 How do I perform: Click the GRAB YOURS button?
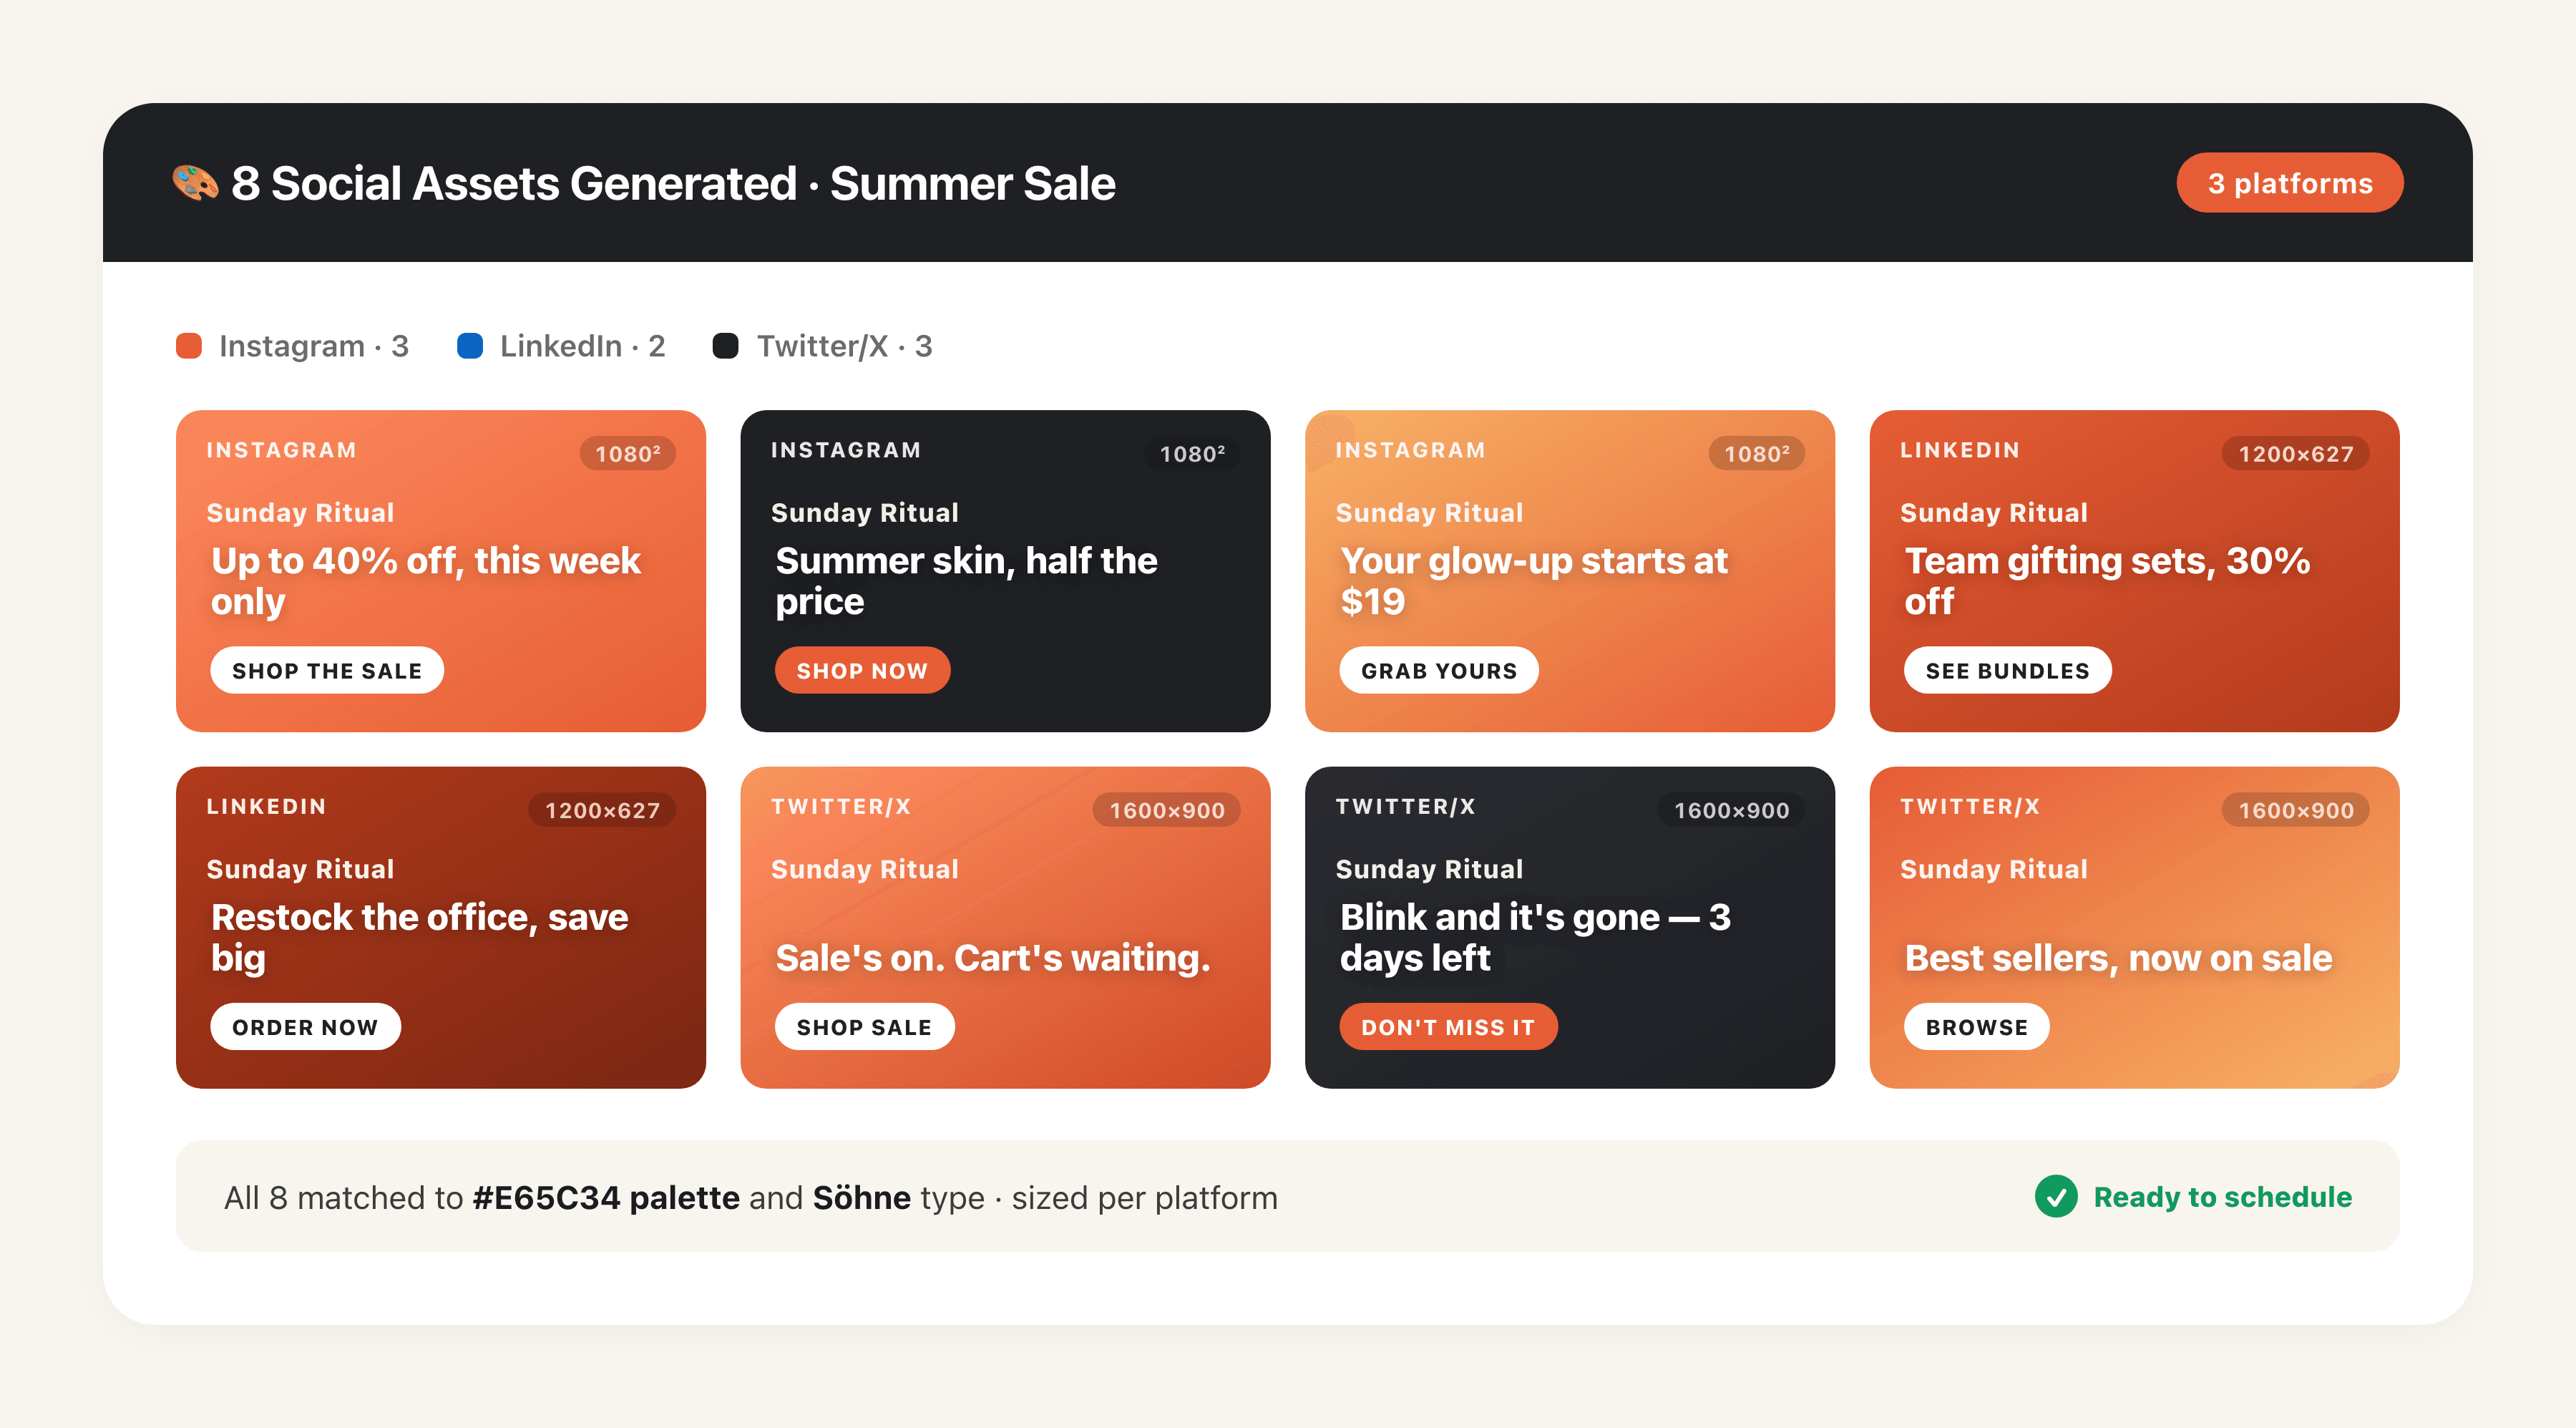coord(1439,670)
